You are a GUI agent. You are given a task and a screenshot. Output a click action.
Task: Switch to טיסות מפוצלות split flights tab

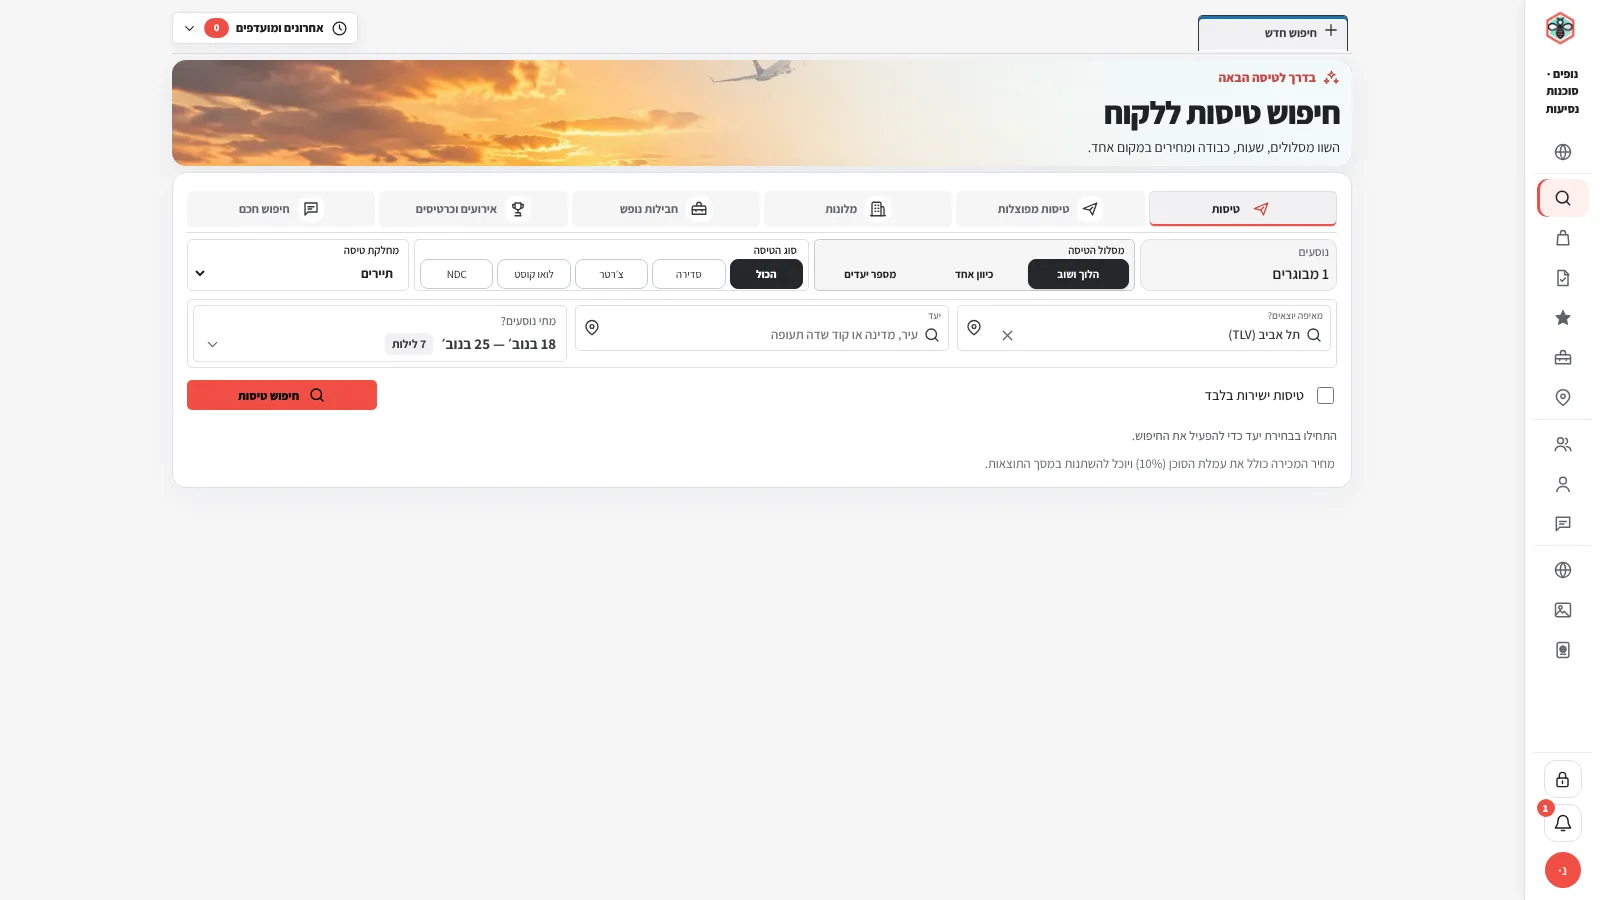pos(1050,209)
